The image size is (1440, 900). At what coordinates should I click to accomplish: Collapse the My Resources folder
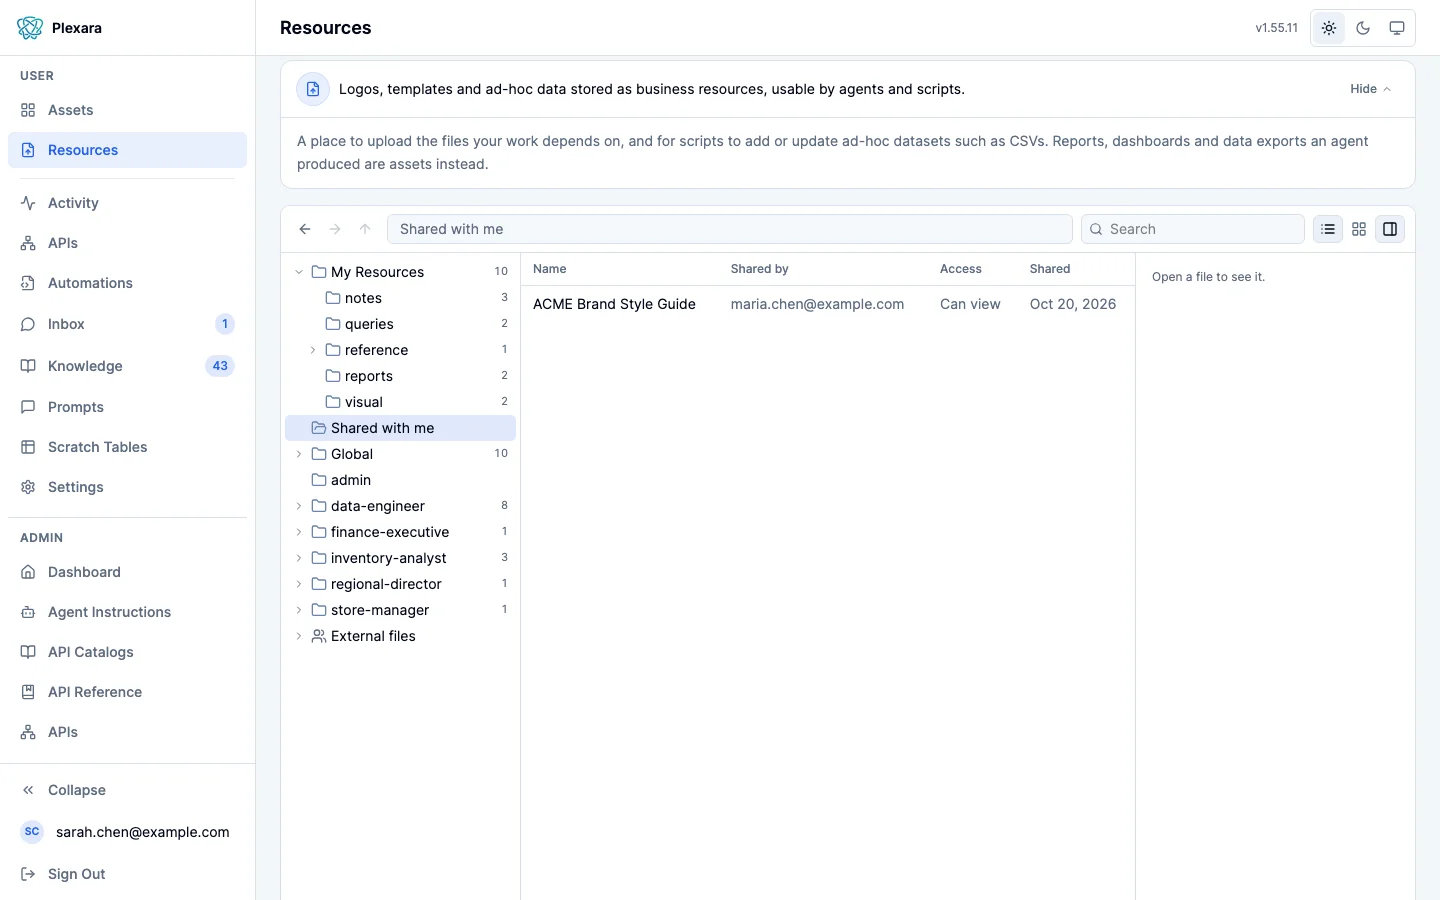[299, 272]
